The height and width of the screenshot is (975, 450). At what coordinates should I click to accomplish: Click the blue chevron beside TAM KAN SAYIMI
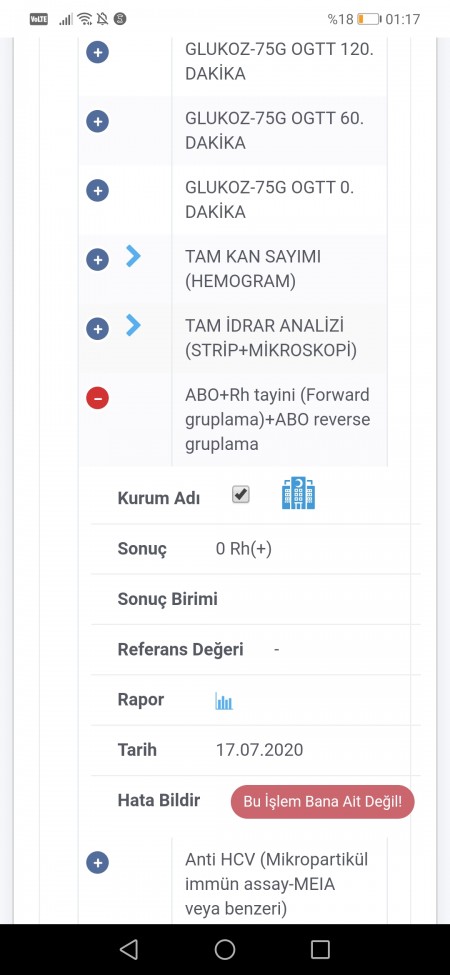click(x=133, y=256)
